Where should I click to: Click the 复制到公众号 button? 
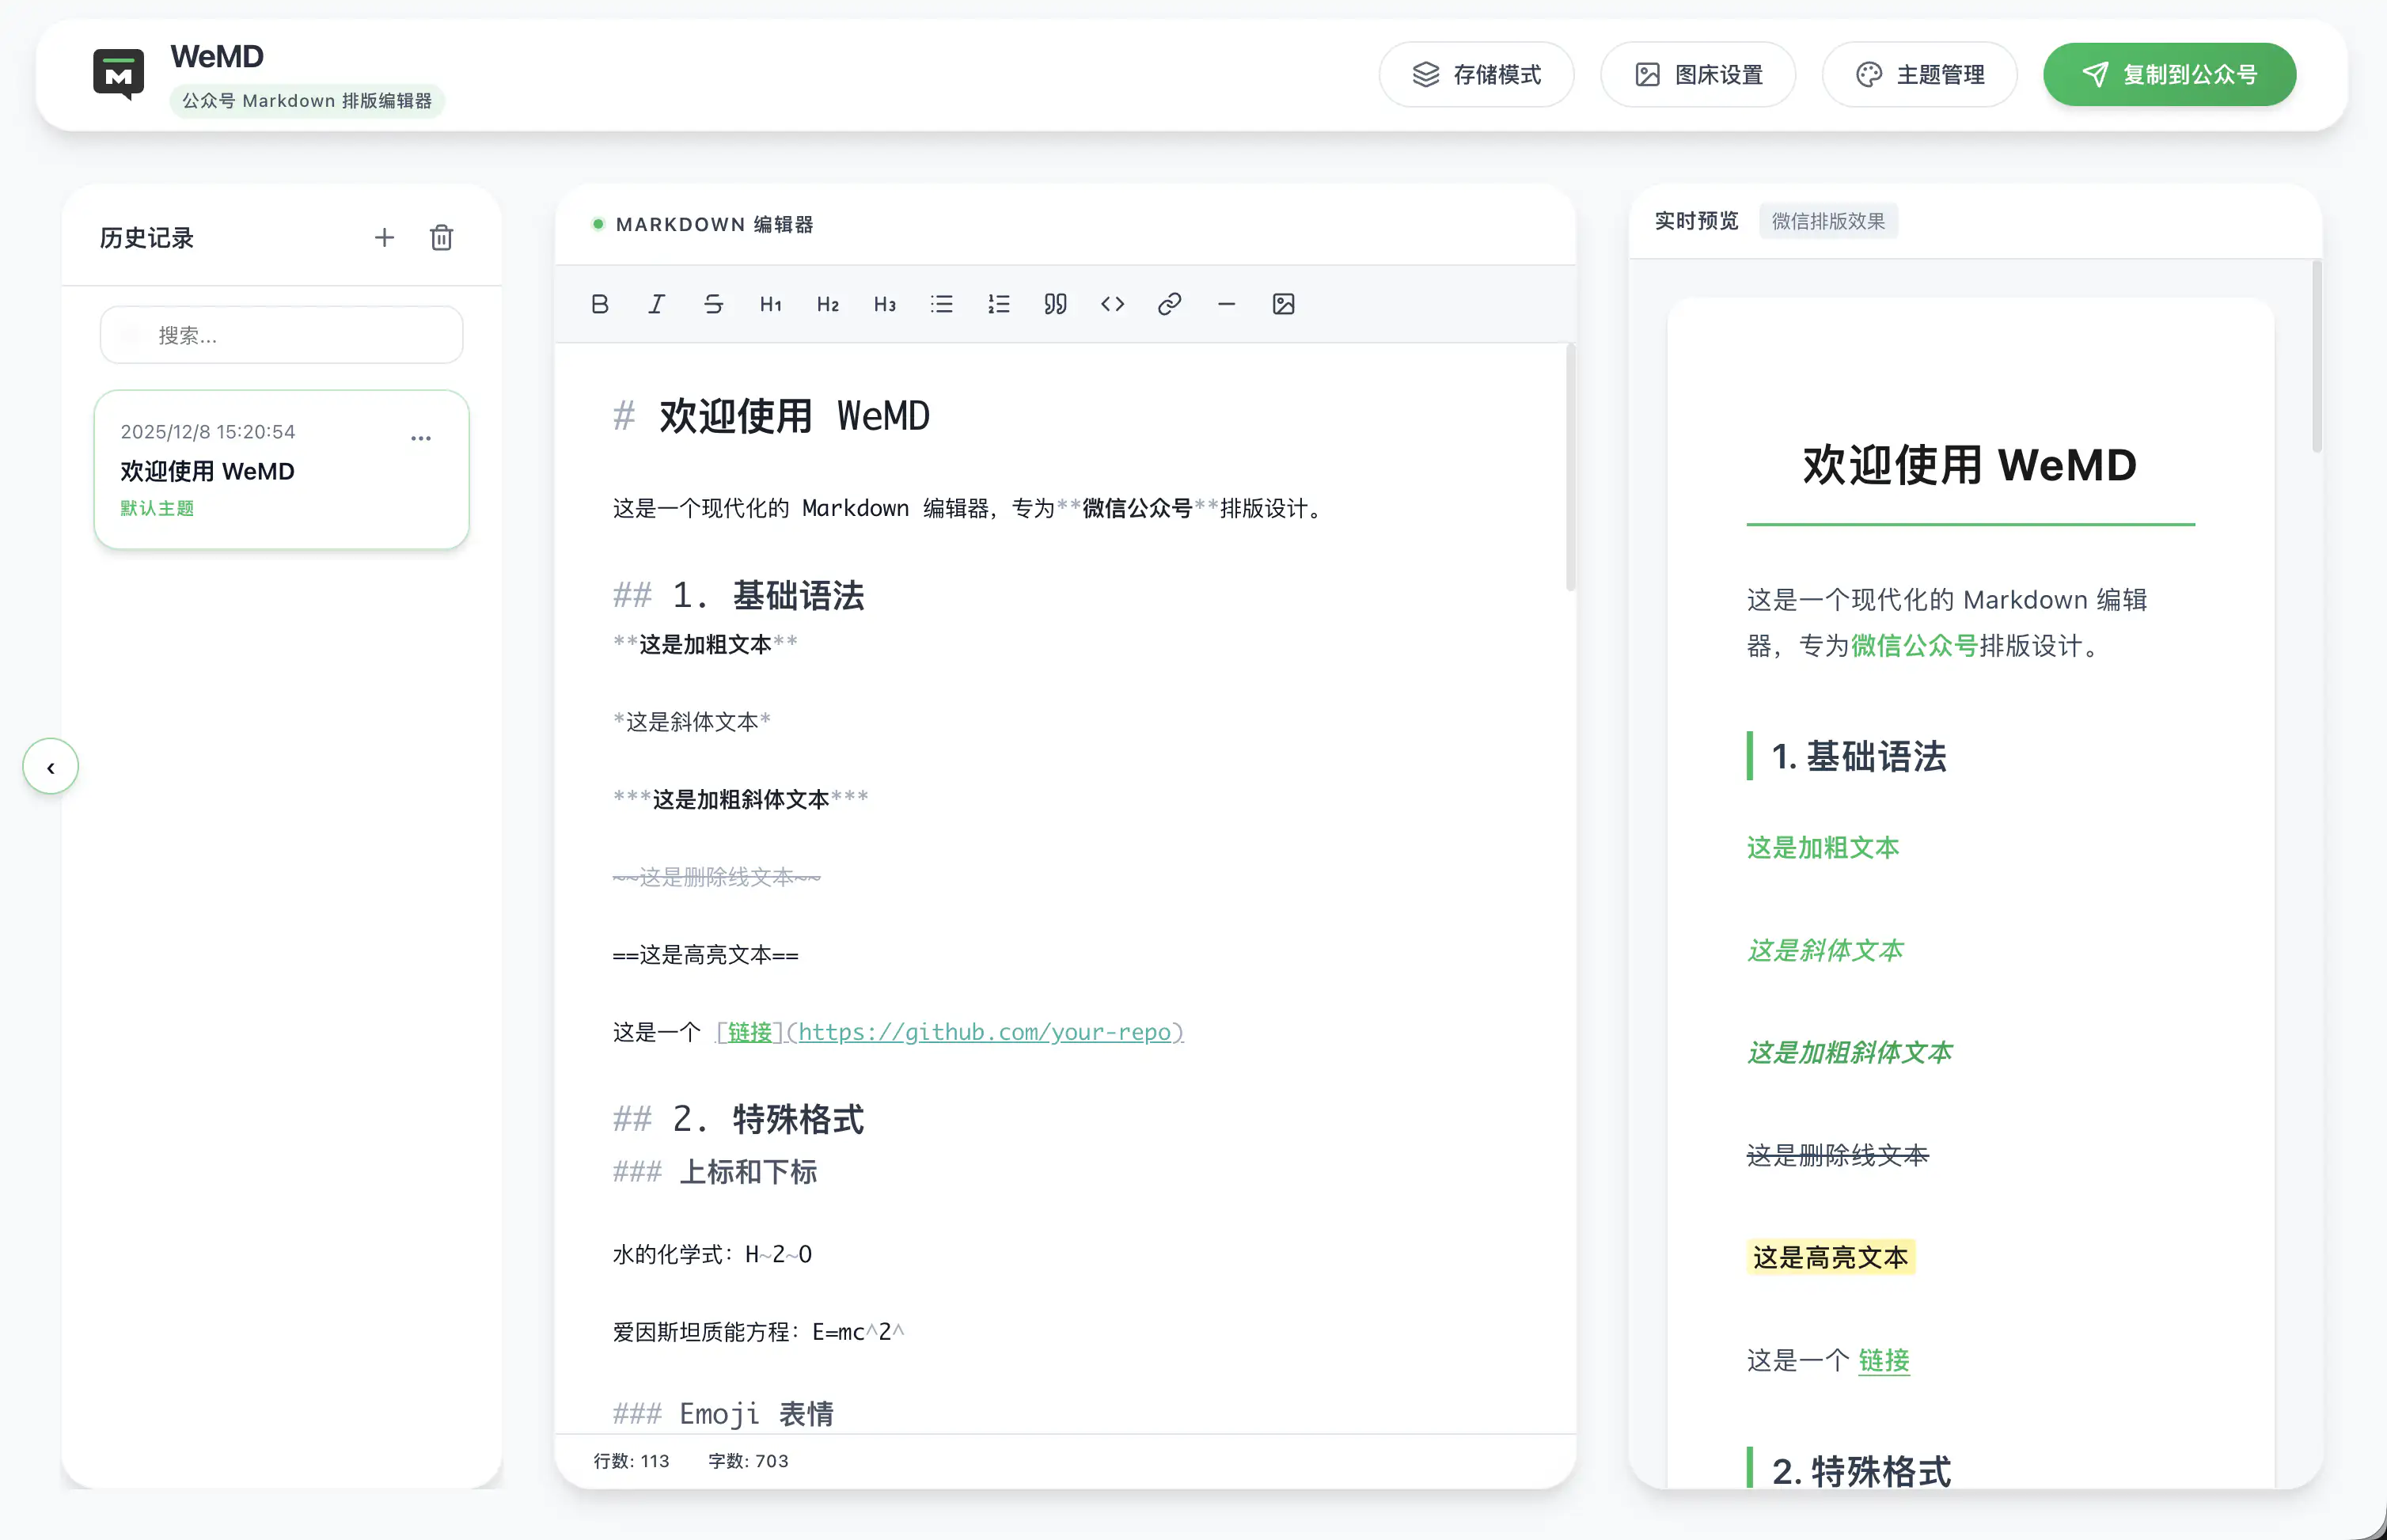[2168, 74]
